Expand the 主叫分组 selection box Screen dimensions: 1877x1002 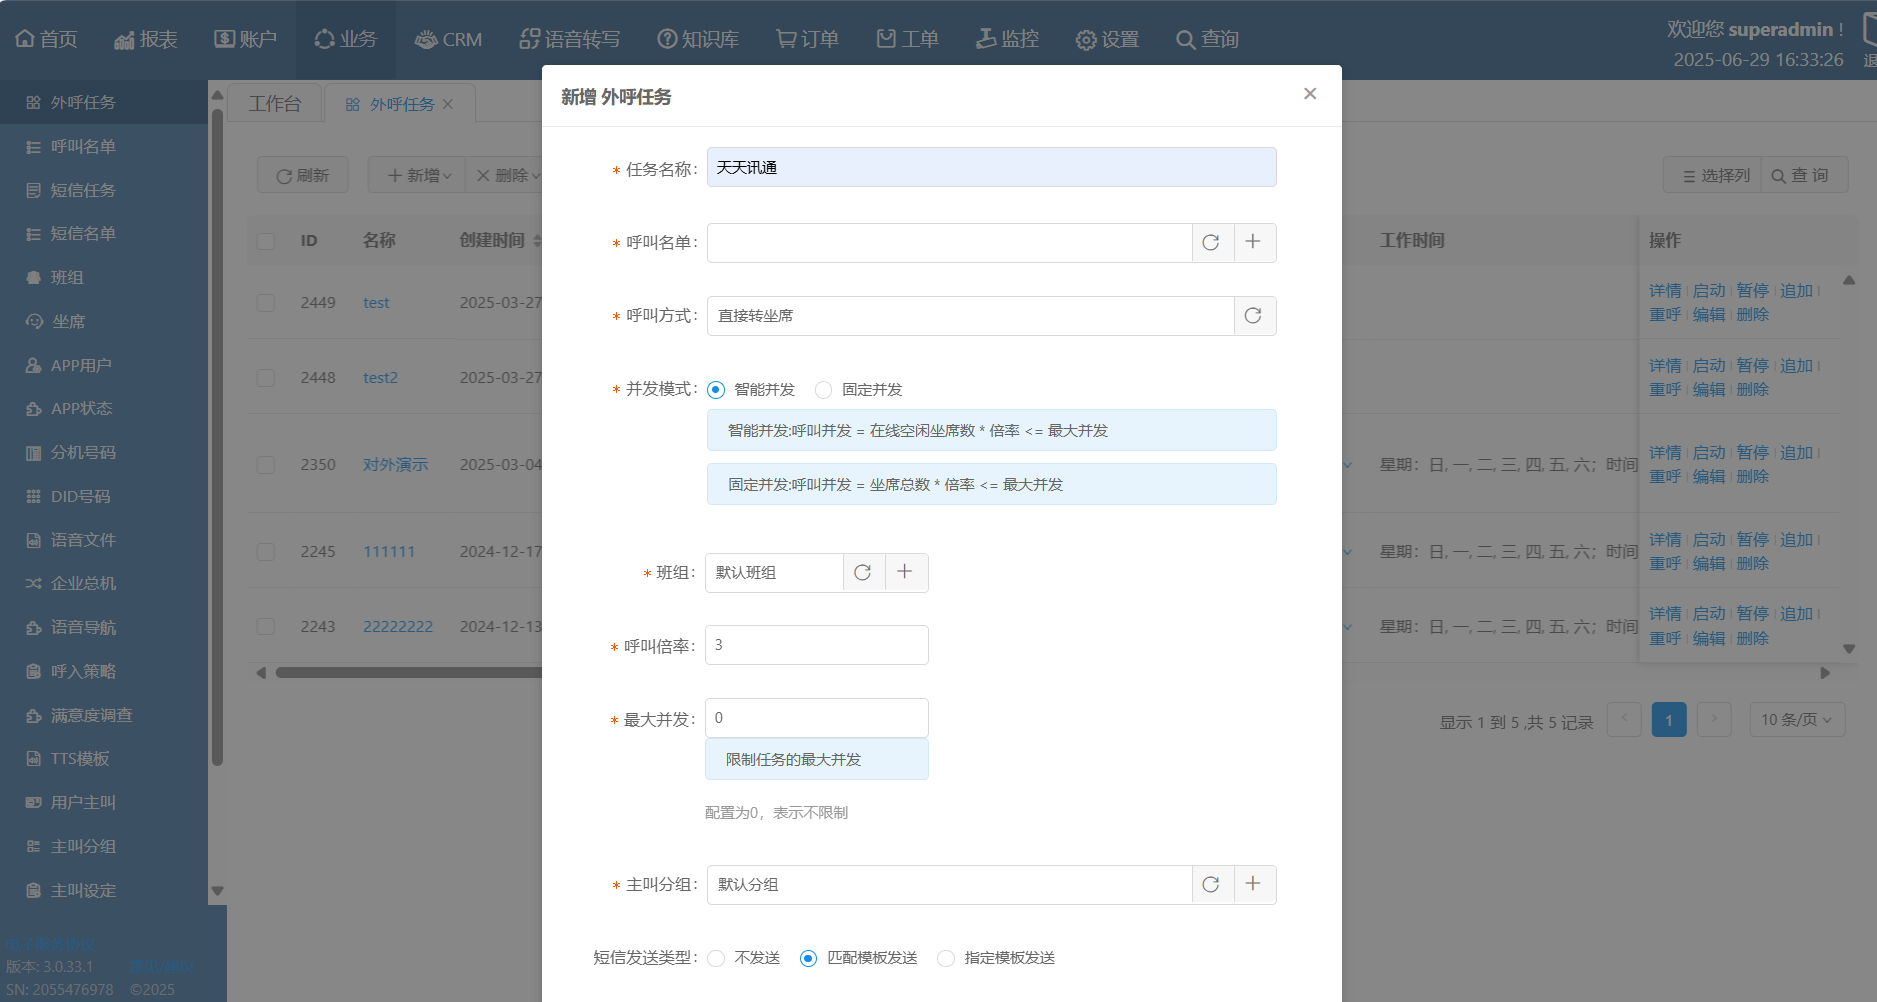pyautogui.click(x=948, y=885)
